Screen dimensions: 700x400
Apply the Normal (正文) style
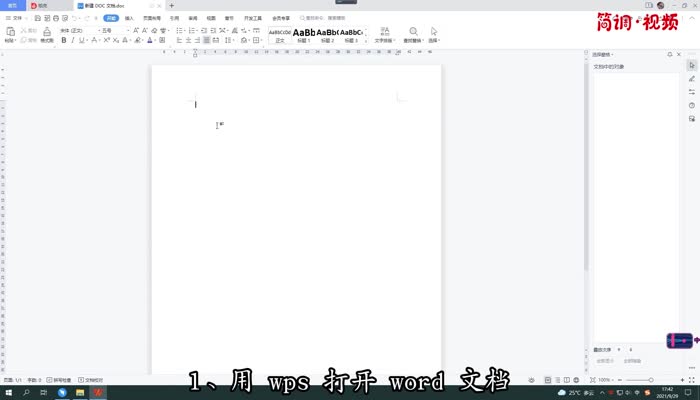tap(280, 35)
